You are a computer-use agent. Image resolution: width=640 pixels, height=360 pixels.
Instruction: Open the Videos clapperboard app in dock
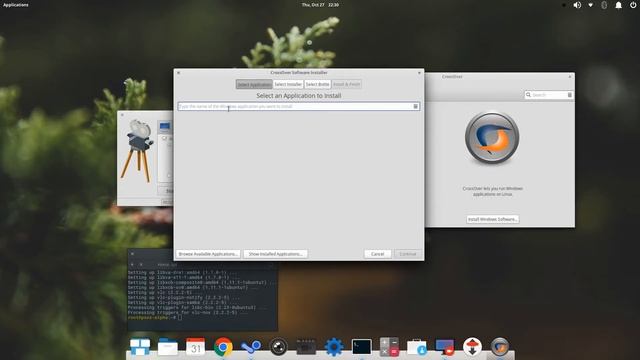pyautogui.click(x=306, y=347)
